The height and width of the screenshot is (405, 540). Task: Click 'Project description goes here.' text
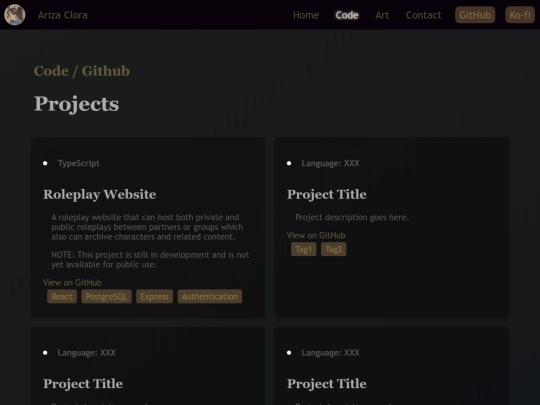[352, 217]
